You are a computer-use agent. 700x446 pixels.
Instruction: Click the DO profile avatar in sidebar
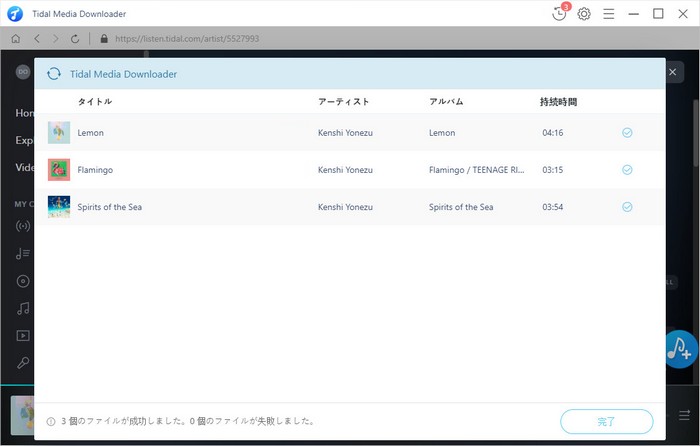pyautogui.click(x=23, y=71)
